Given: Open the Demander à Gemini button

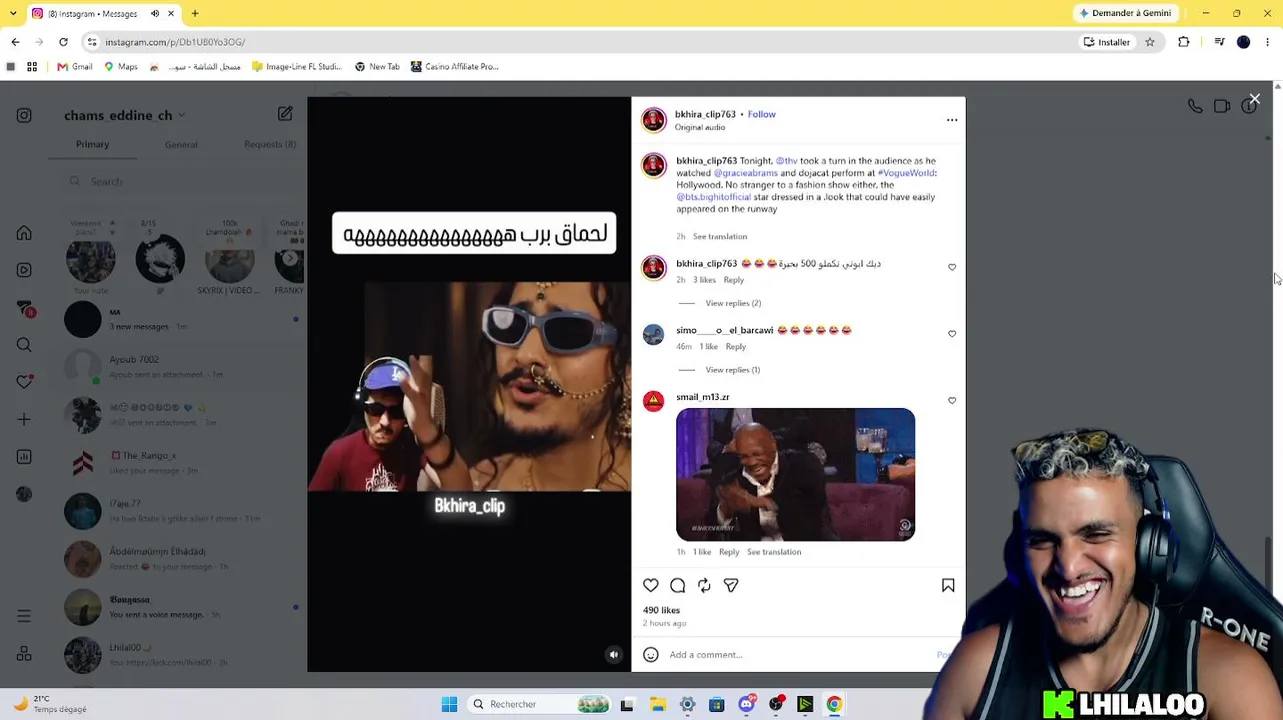Looking at the screenshot, I should (x=1125, y=13).
